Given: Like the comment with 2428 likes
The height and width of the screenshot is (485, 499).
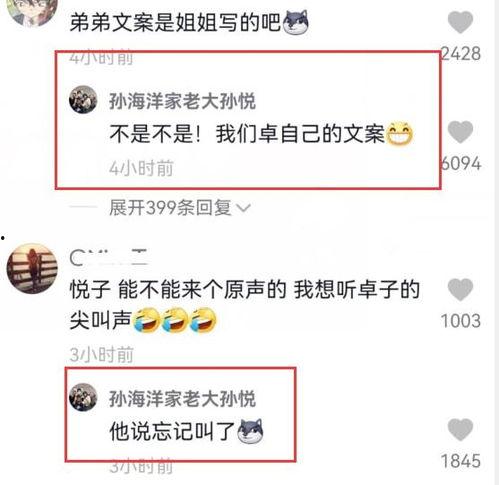Looking at the screenshot, I should [x=460, y=22].
